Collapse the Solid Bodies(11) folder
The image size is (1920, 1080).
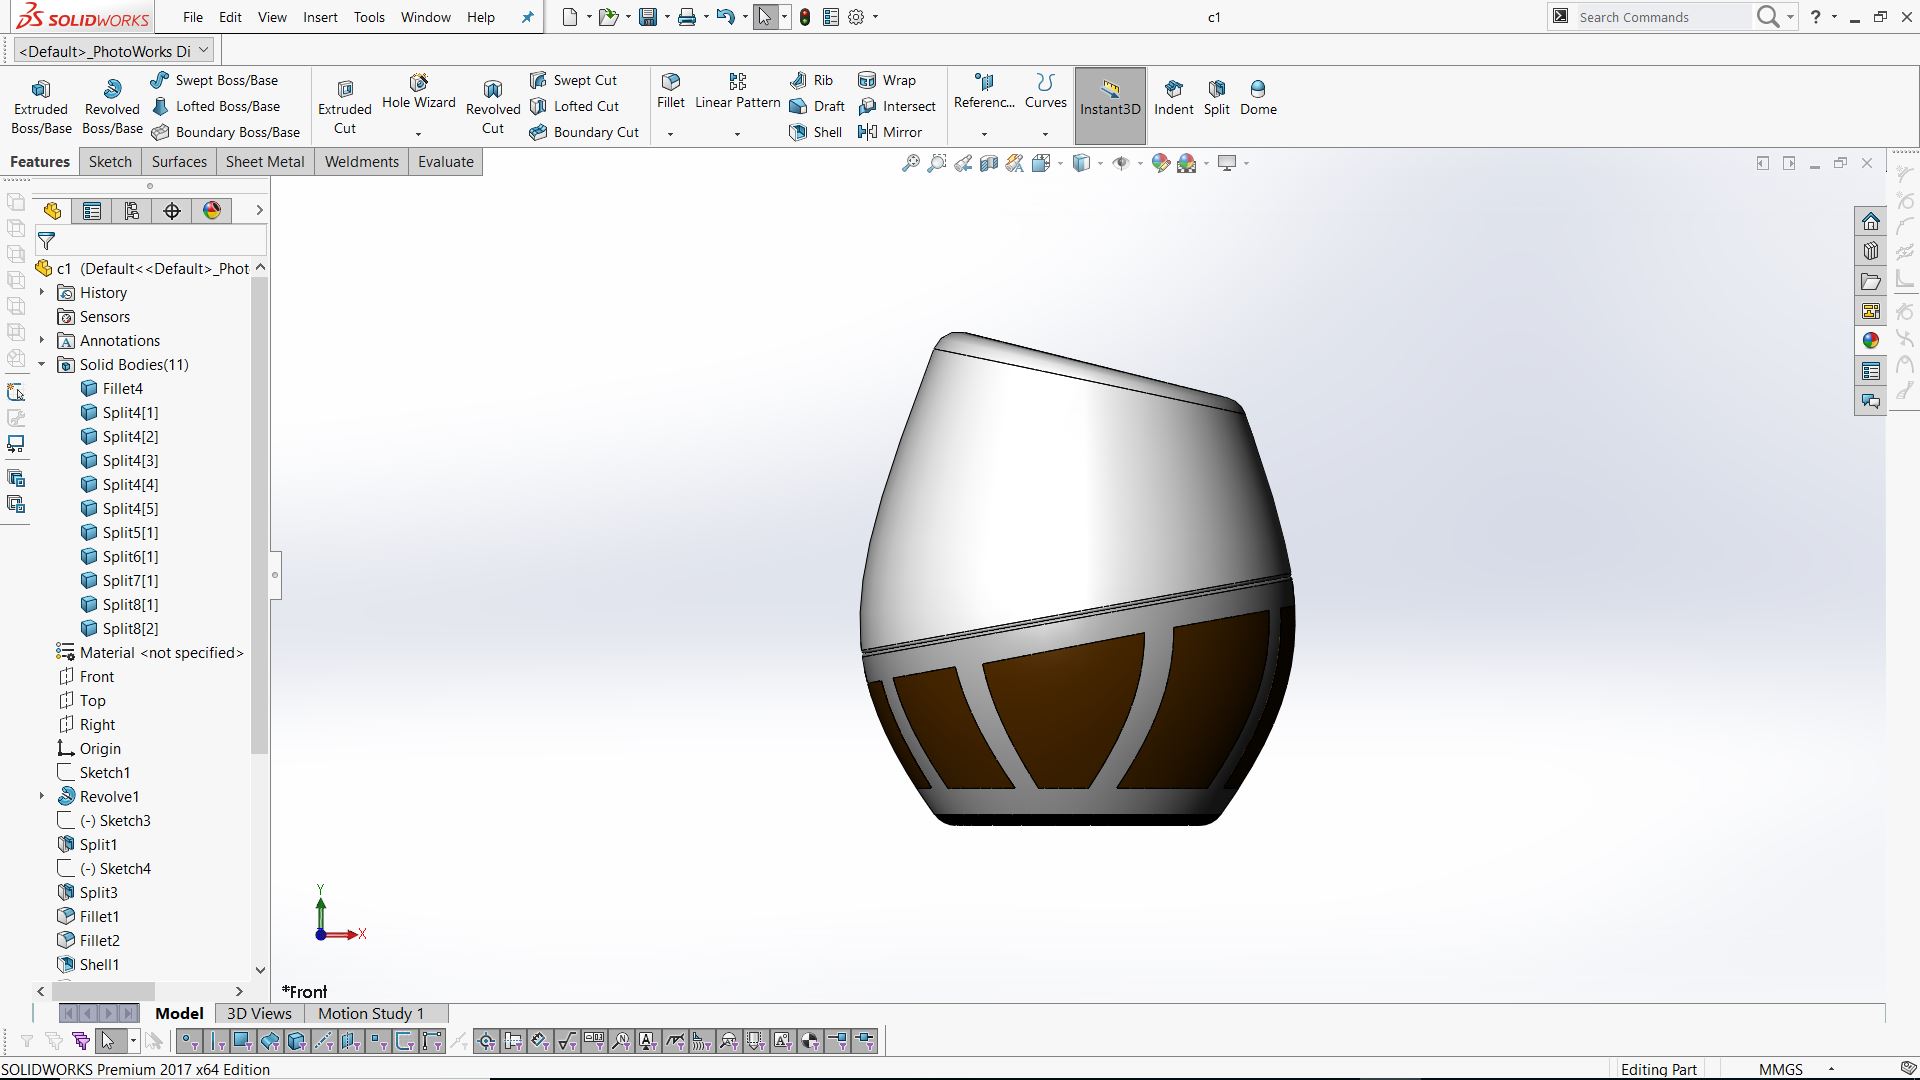(x=42, y=365)
